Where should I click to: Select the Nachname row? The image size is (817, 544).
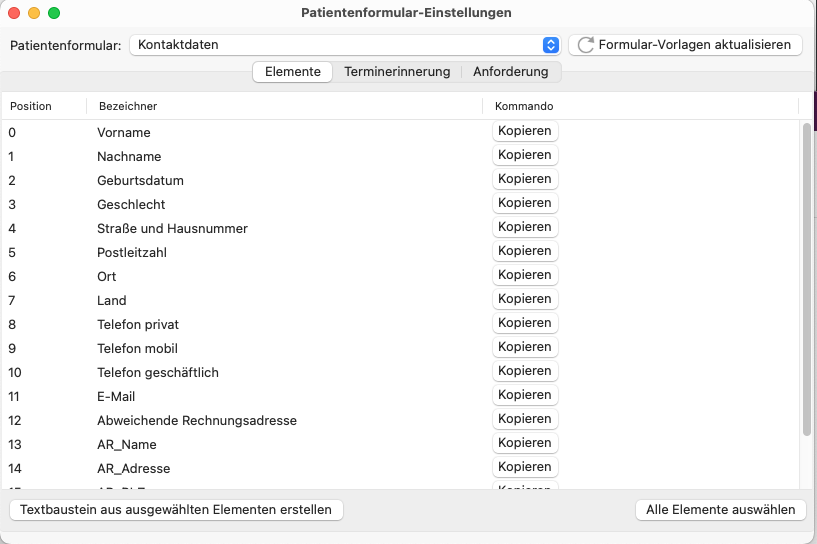point(129,157)
